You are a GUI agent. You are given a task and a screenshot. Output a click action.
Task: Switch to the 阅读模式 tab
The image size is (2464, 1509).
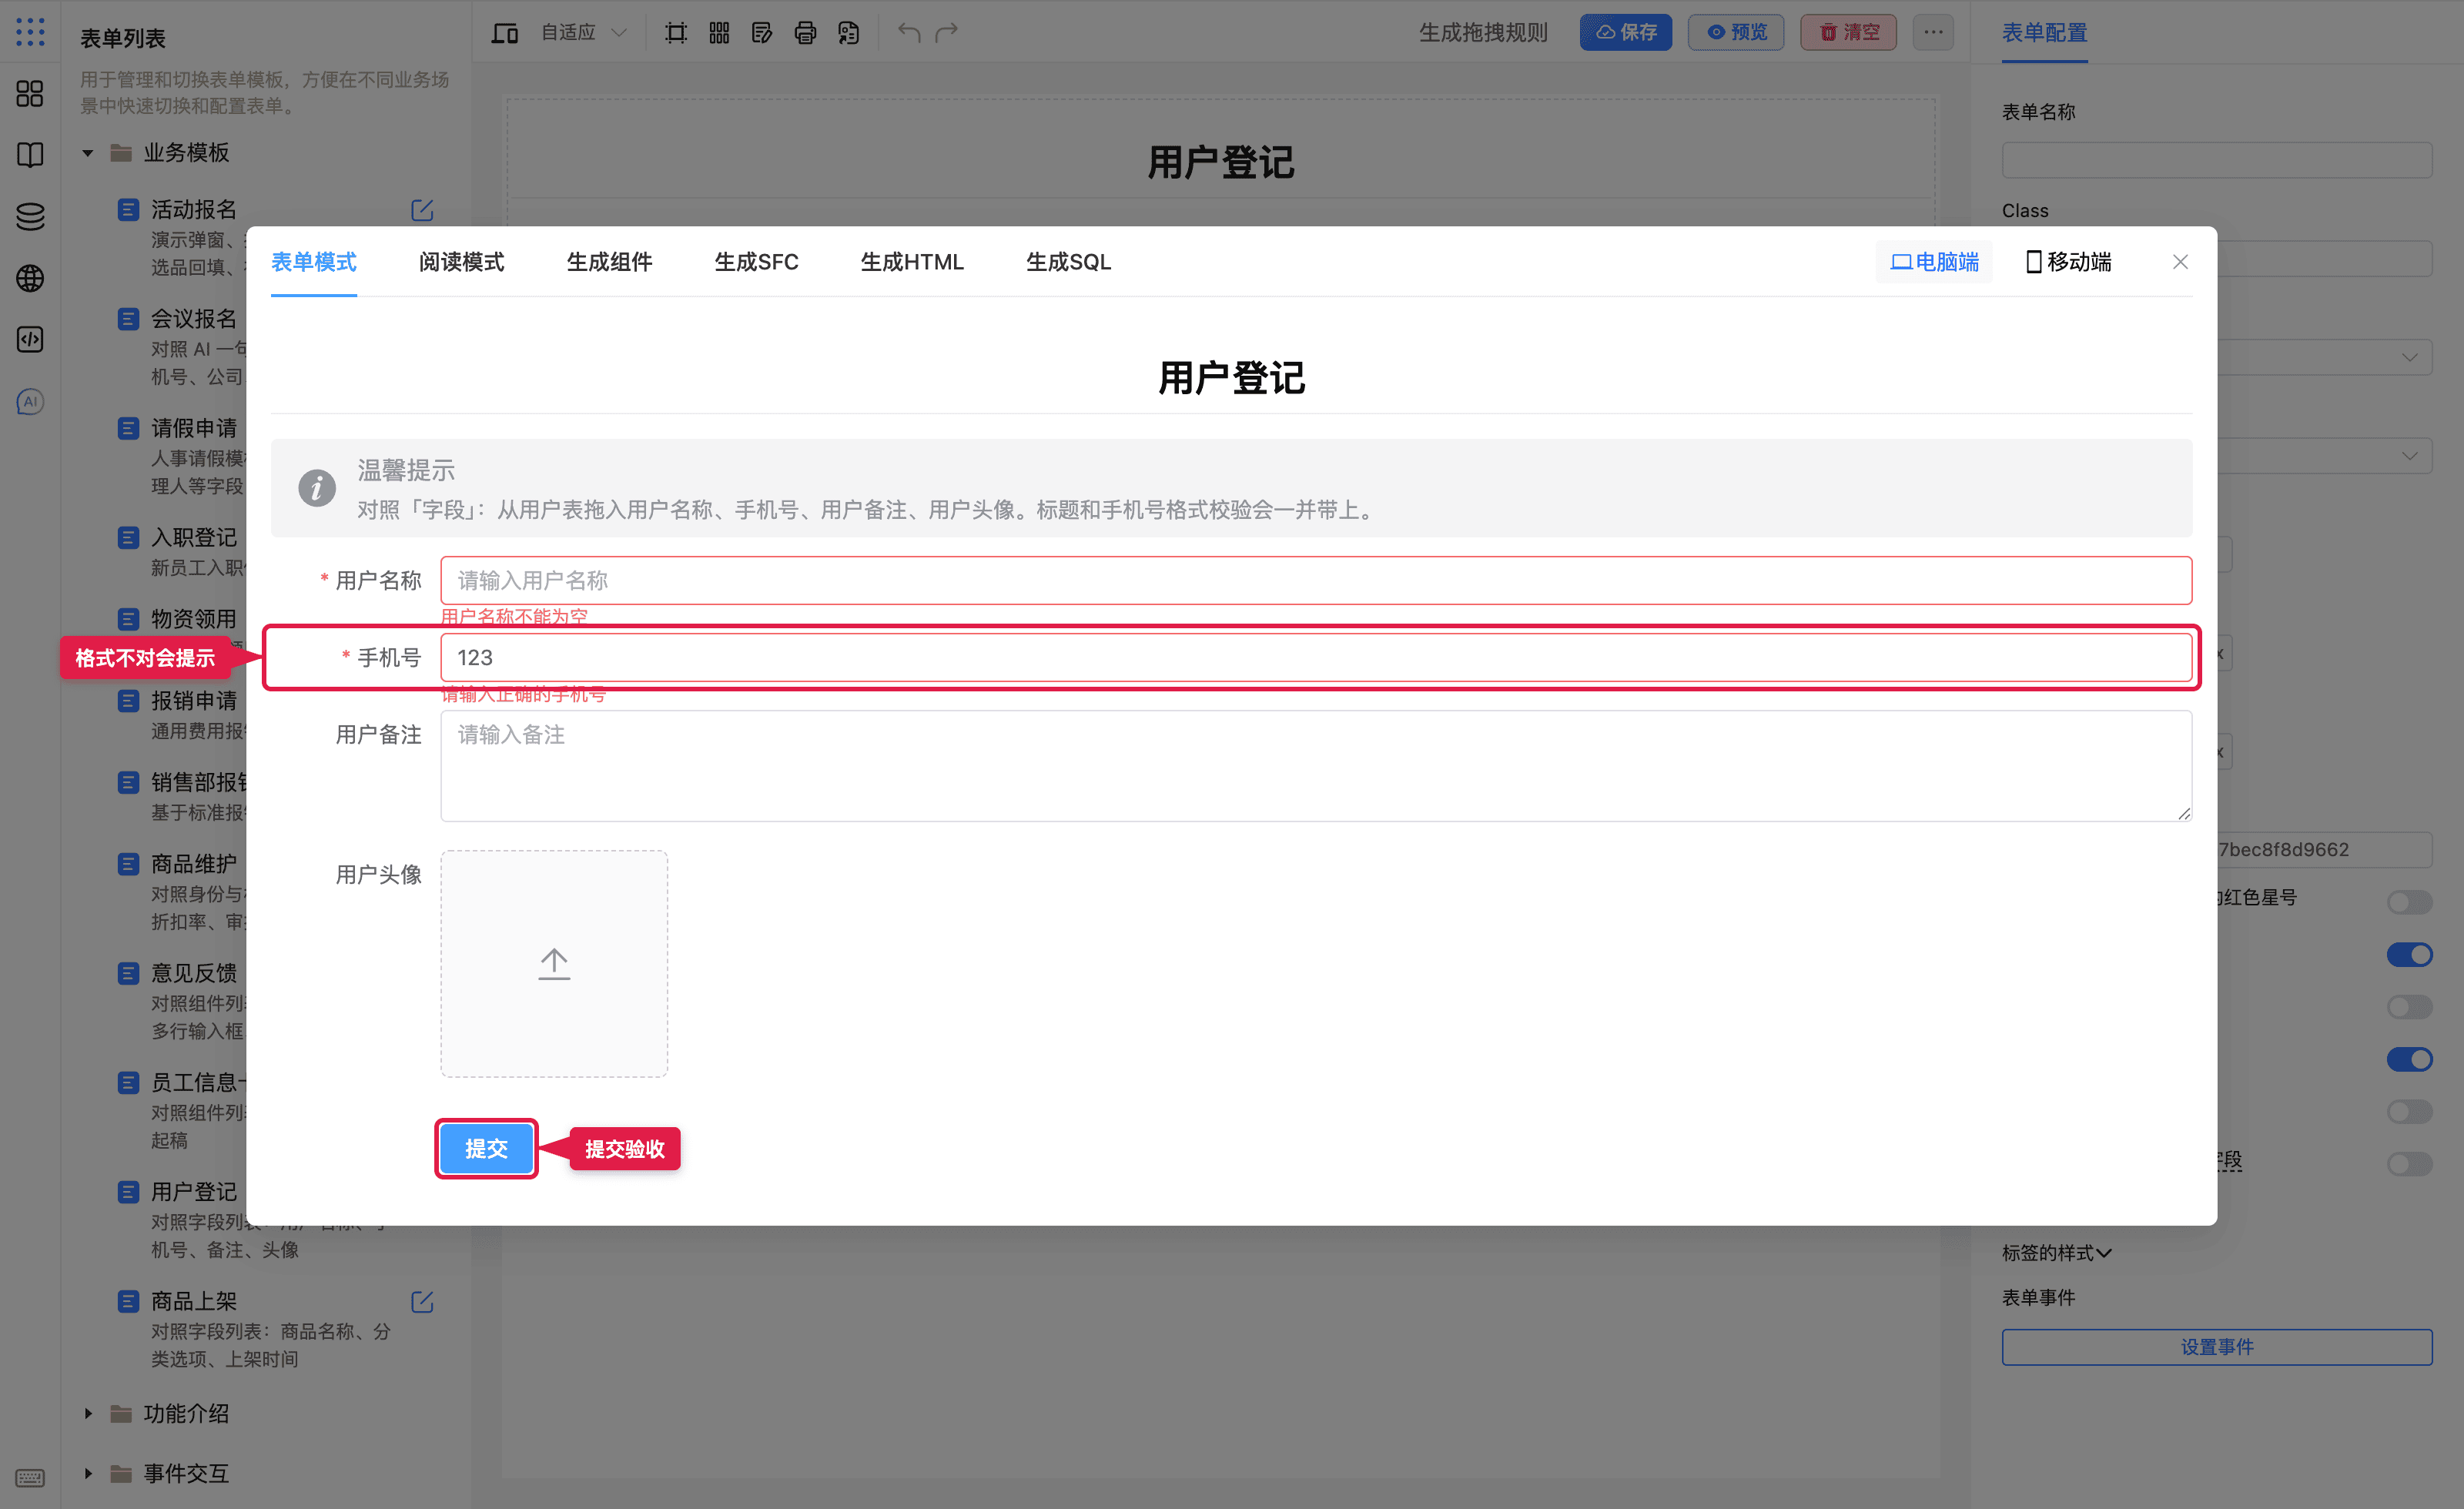461,262
